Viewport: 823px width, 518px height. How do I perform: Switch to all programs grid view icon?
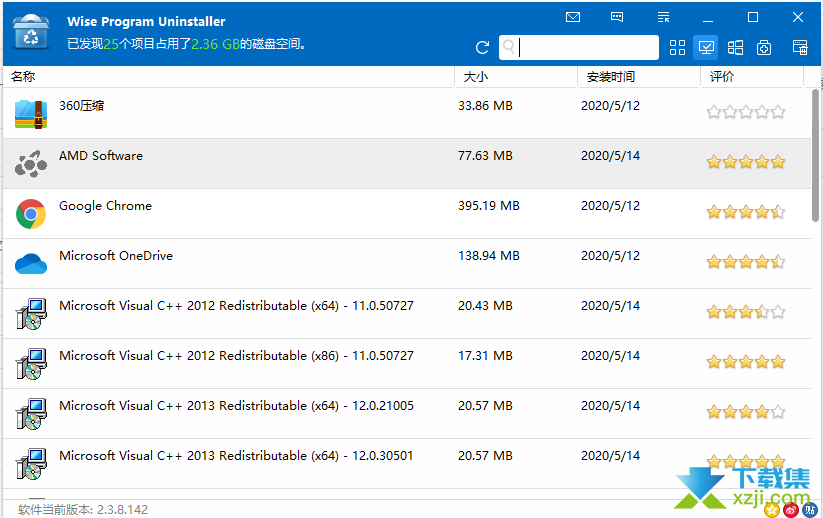[x=677, y=48]
